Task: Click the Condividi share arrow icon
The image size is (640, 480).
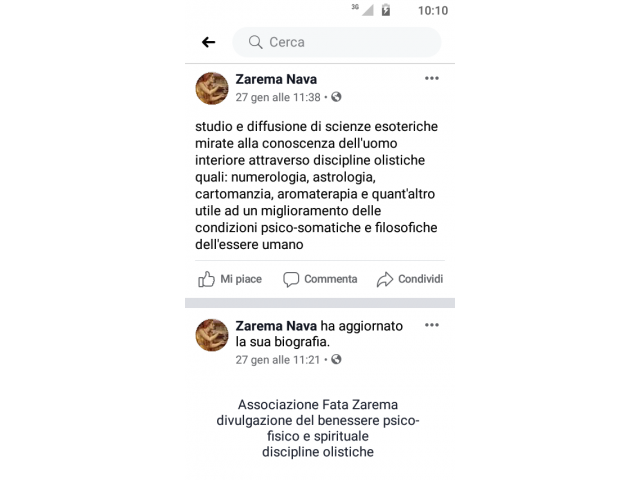Action: coord(385,280)
